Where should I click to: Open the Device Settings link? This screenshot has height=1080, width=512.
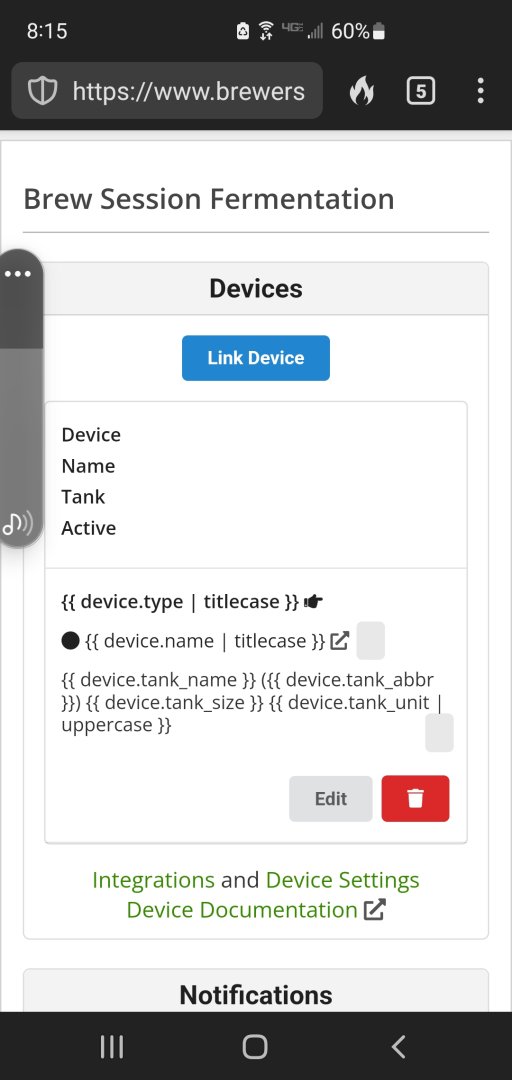pyautogui.click(x=342, y=880)
